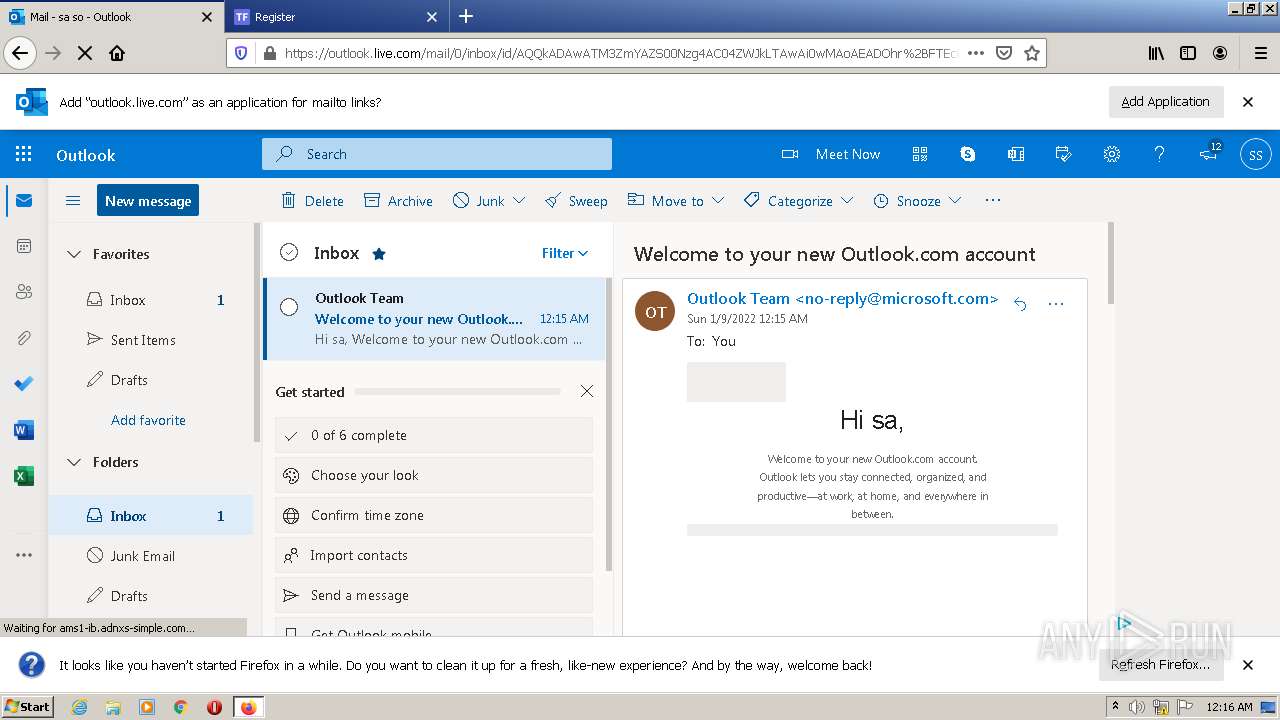Click the sender no-reply@microsoft.com link
1280x720 pixels.
[842, 298]
